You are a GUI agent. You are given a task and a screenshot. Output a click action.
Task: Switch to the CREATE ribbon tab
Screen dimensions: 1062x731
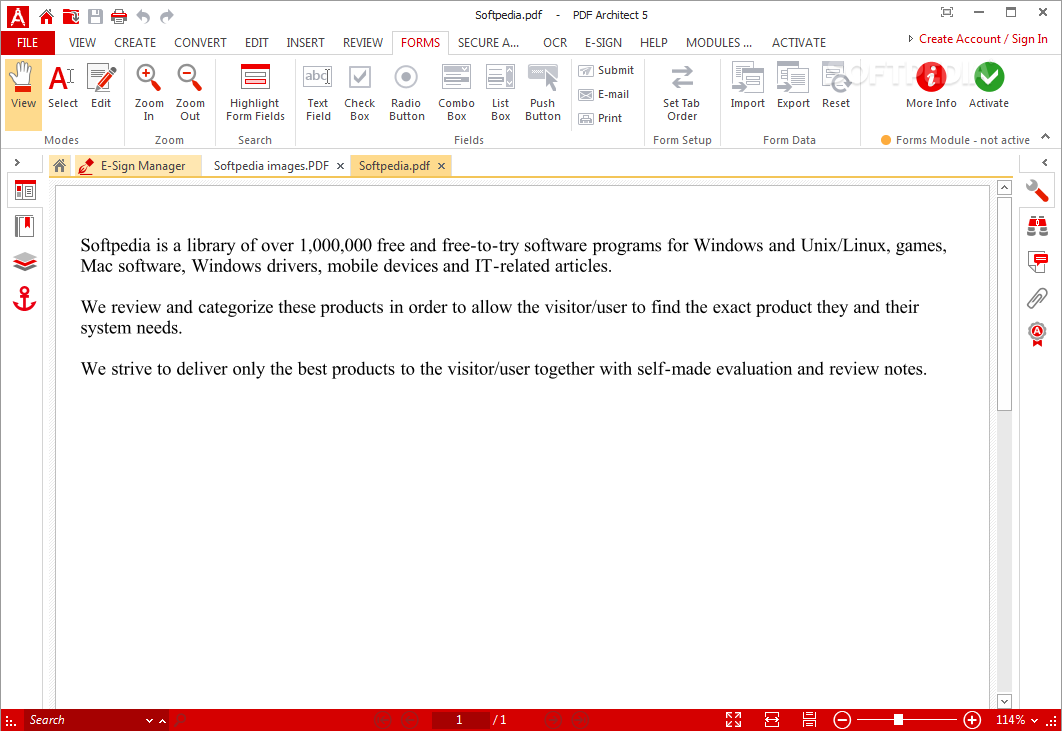coord(135,43)
